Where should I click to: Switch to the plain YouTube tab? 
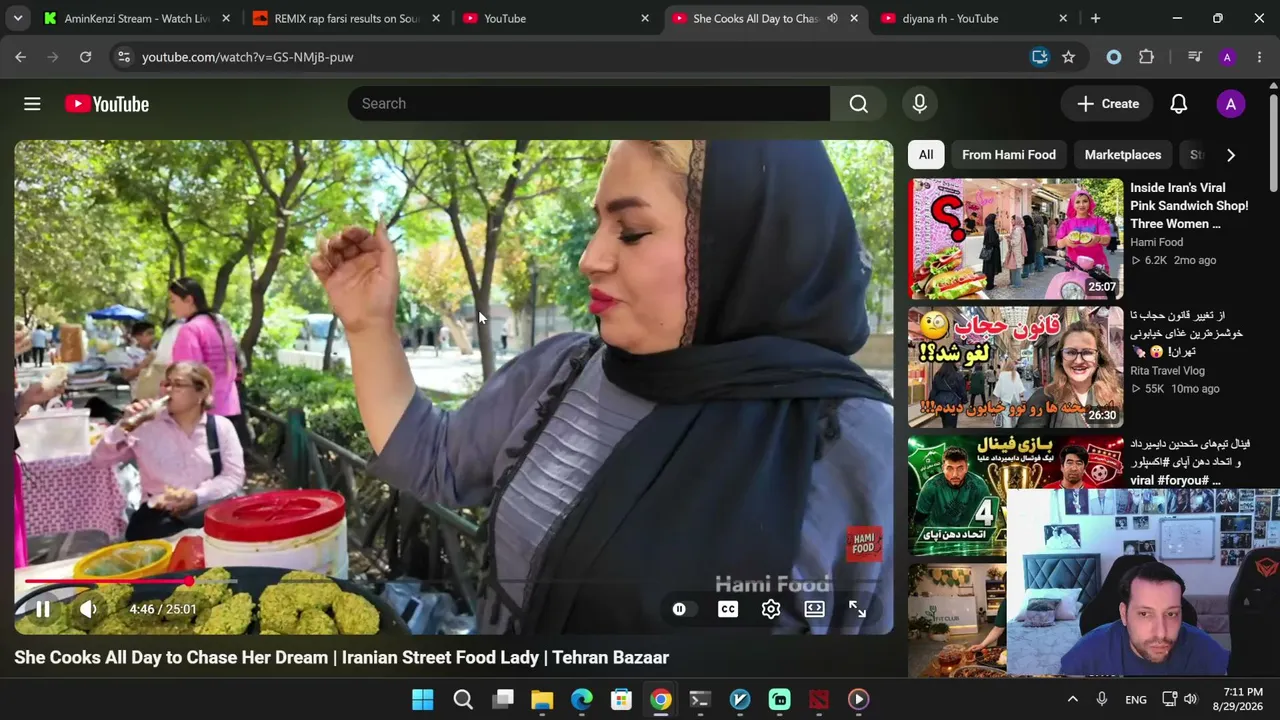(555, 18)
